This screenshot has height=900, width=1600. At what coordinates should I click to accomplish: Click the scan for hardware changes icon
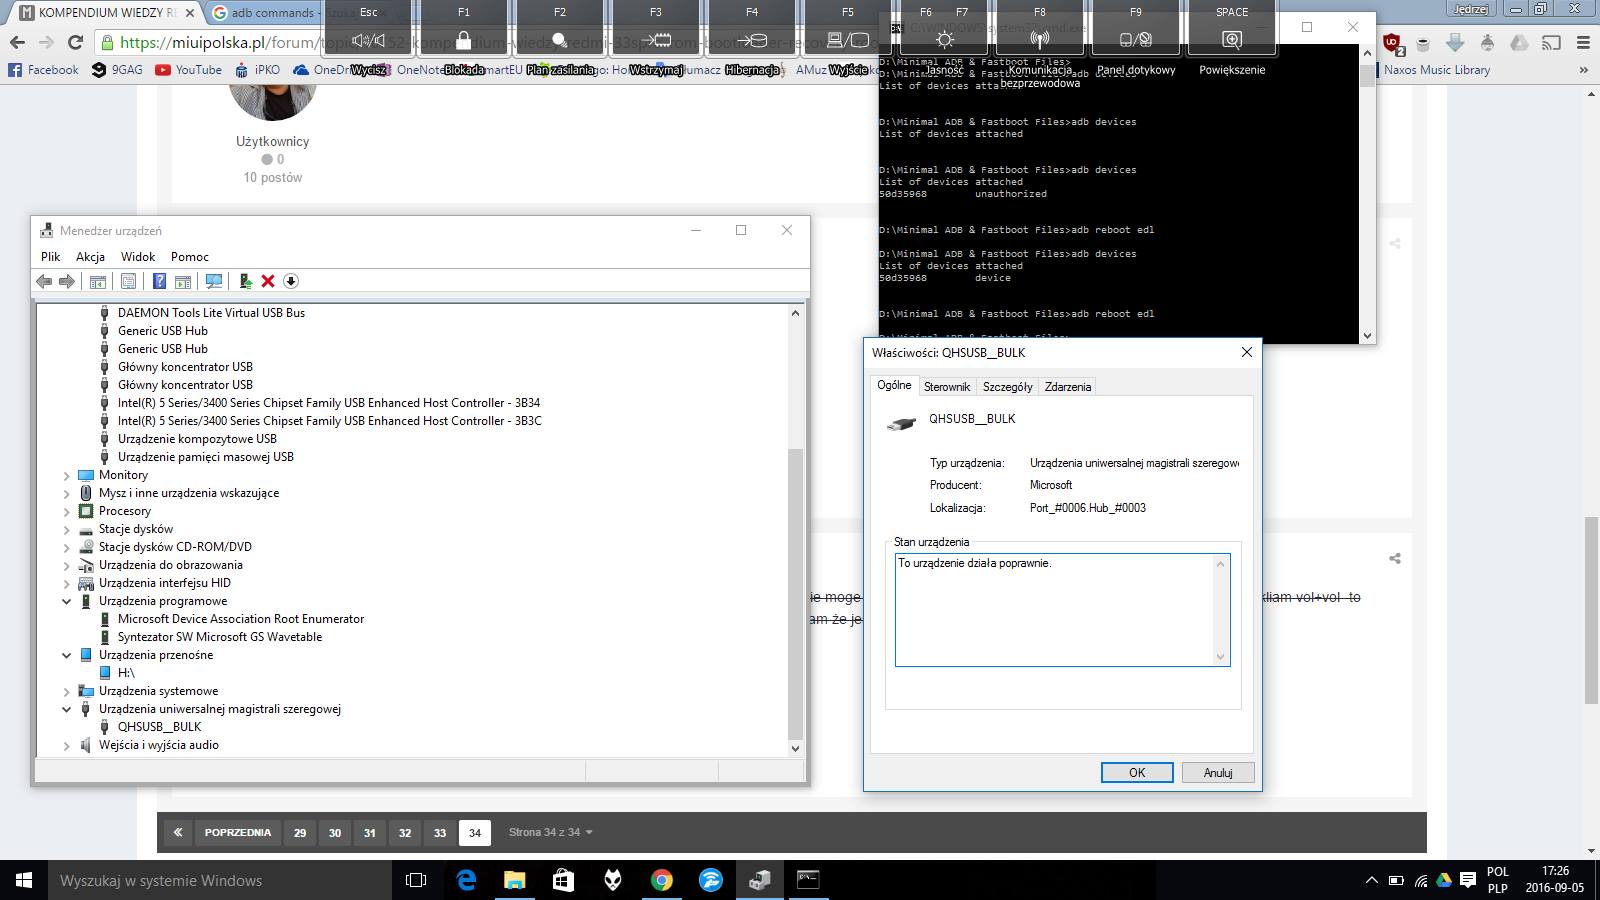coord(213,282)
